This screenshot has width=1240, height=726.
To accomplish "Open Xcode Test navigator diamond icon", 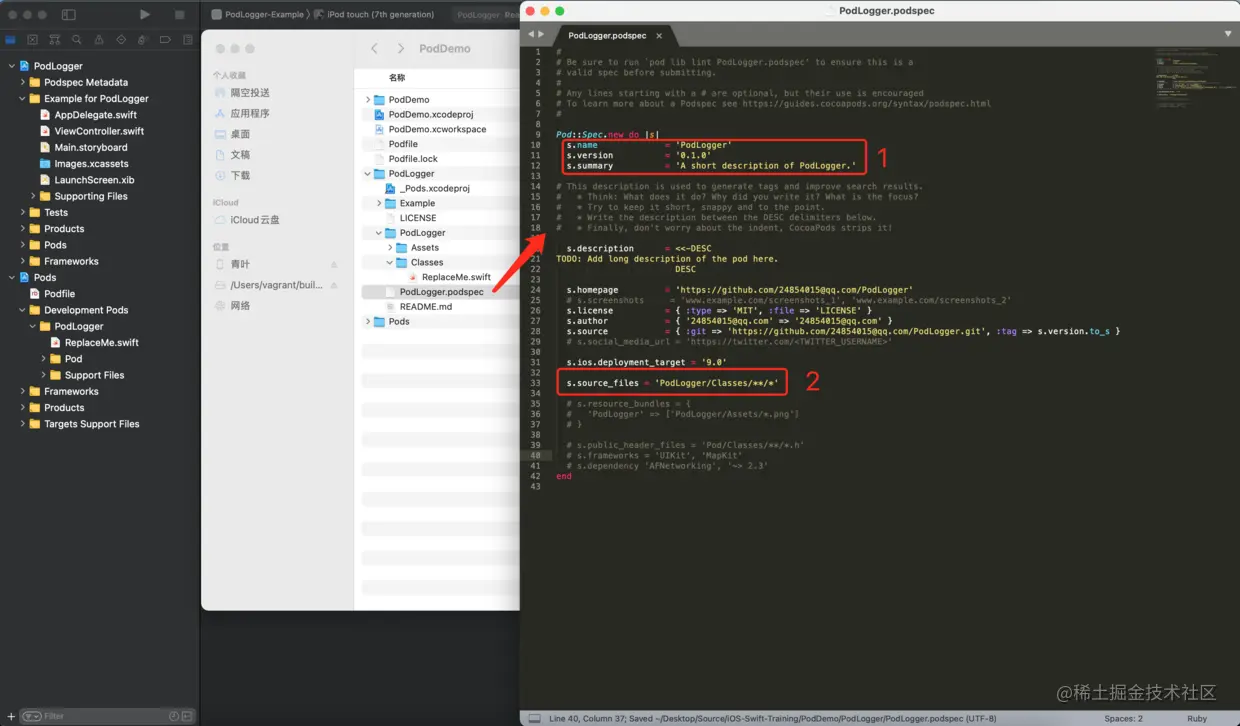I will [121, 40].
